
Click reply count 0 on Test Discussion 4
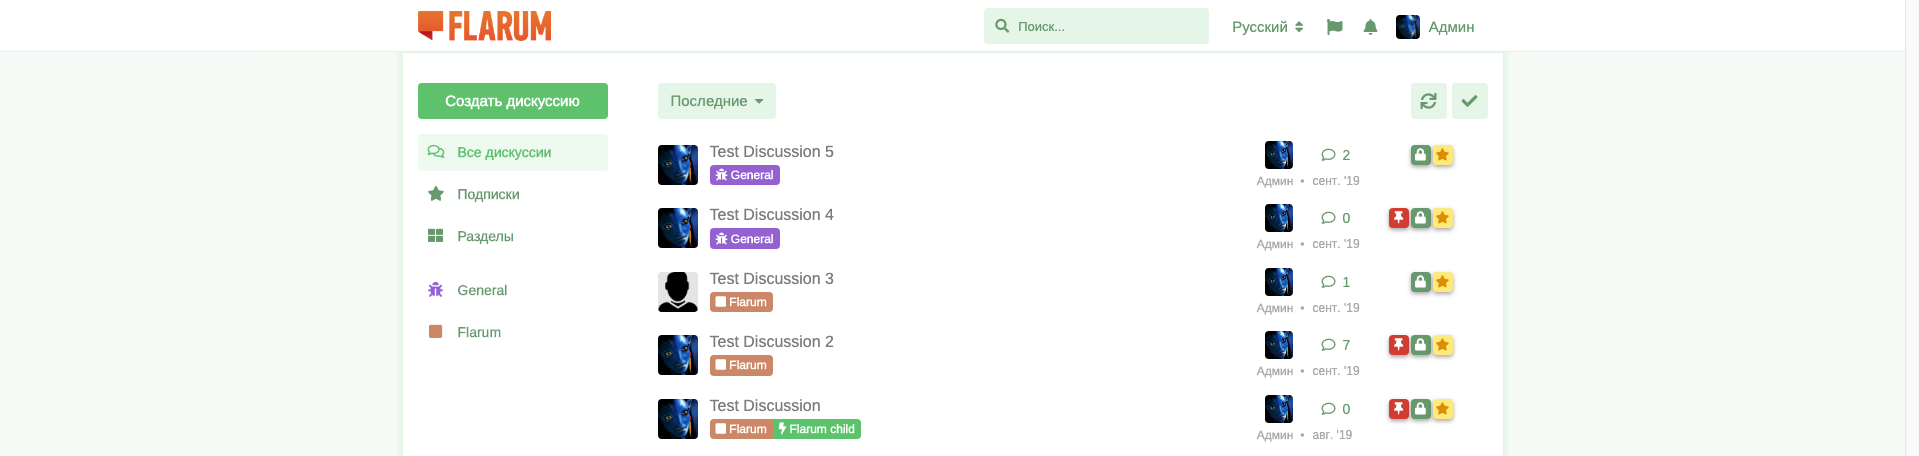coord(1336,218)
